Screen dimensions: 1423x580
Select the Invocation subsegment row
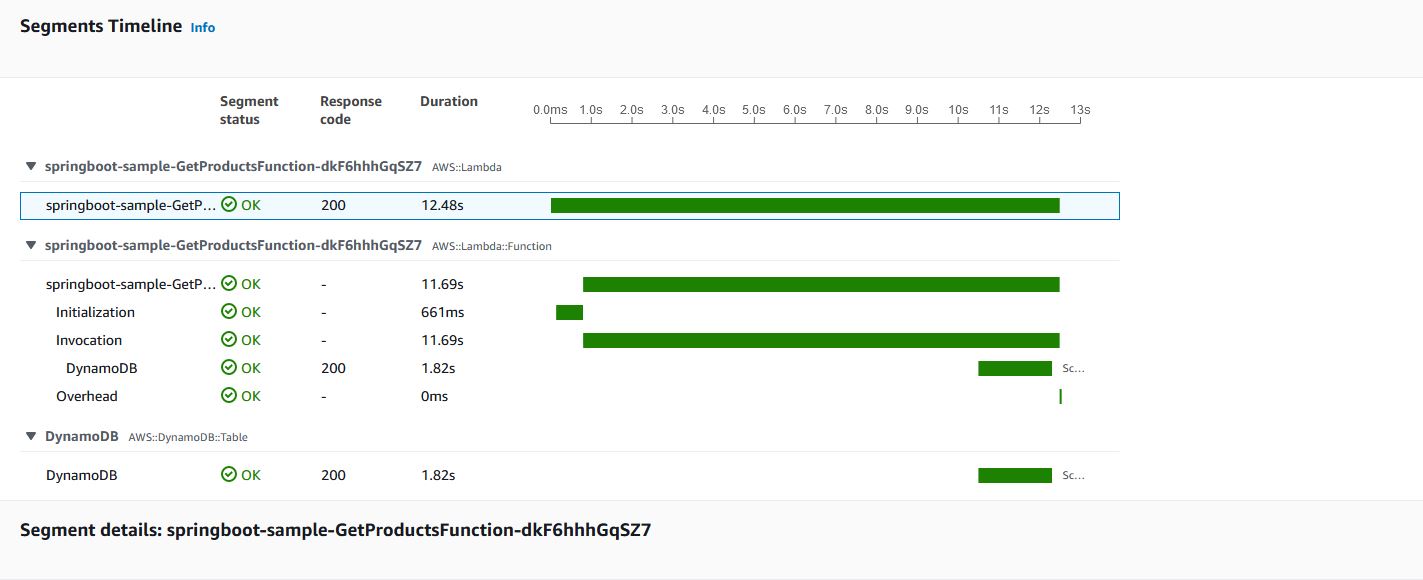pos(570,340)
